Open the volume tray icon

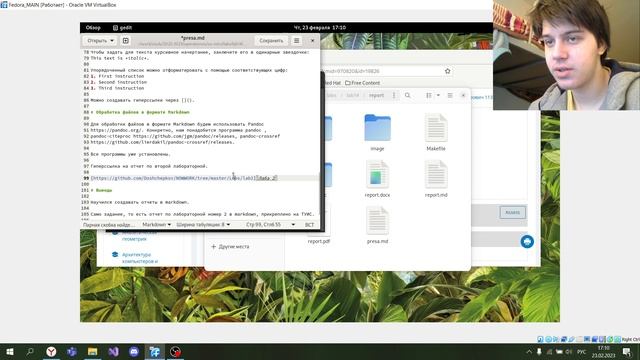pyautogui.click(x=569, y=351)
